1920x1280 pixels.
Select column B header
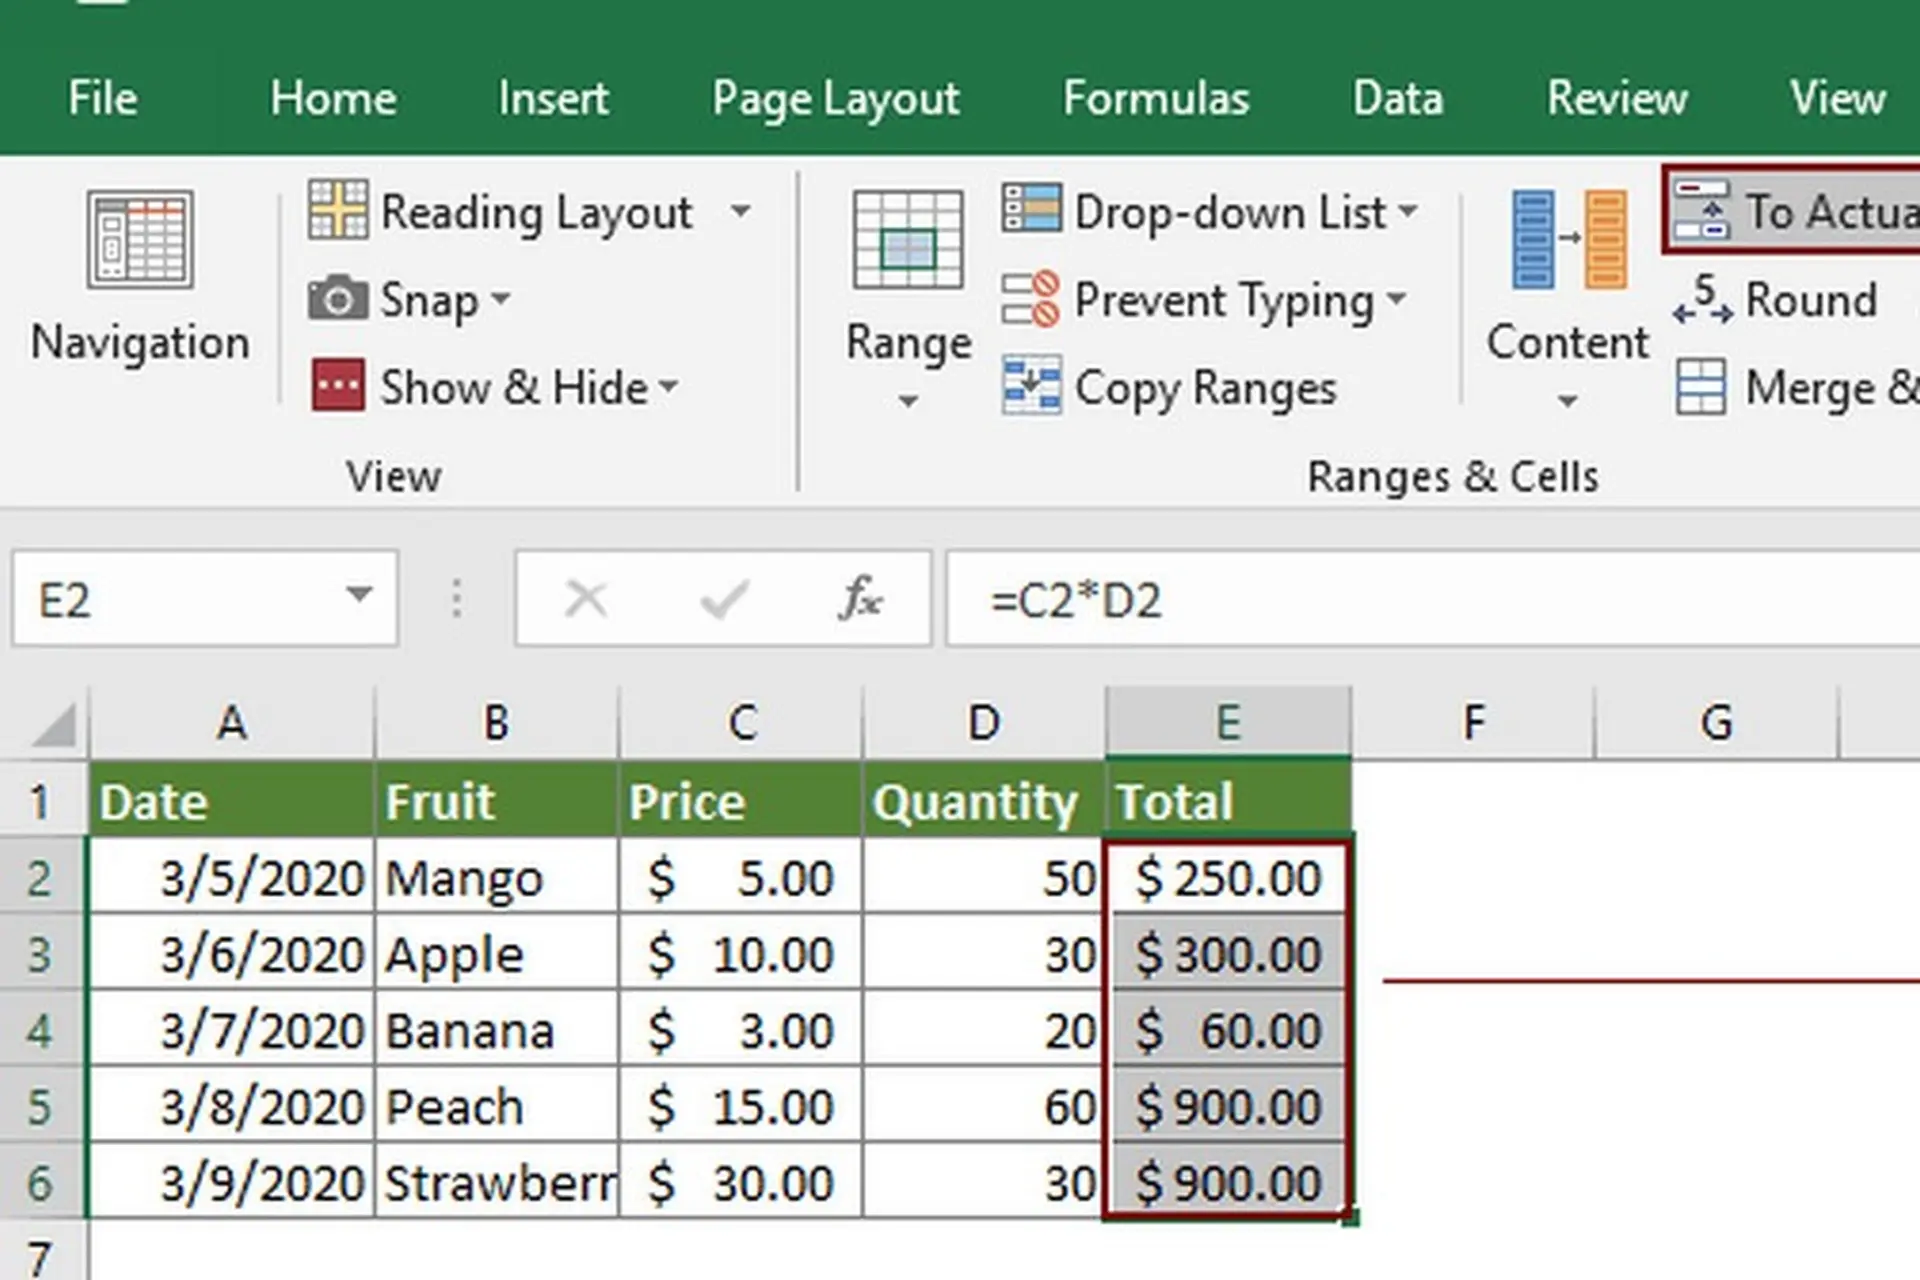[497, 722]
